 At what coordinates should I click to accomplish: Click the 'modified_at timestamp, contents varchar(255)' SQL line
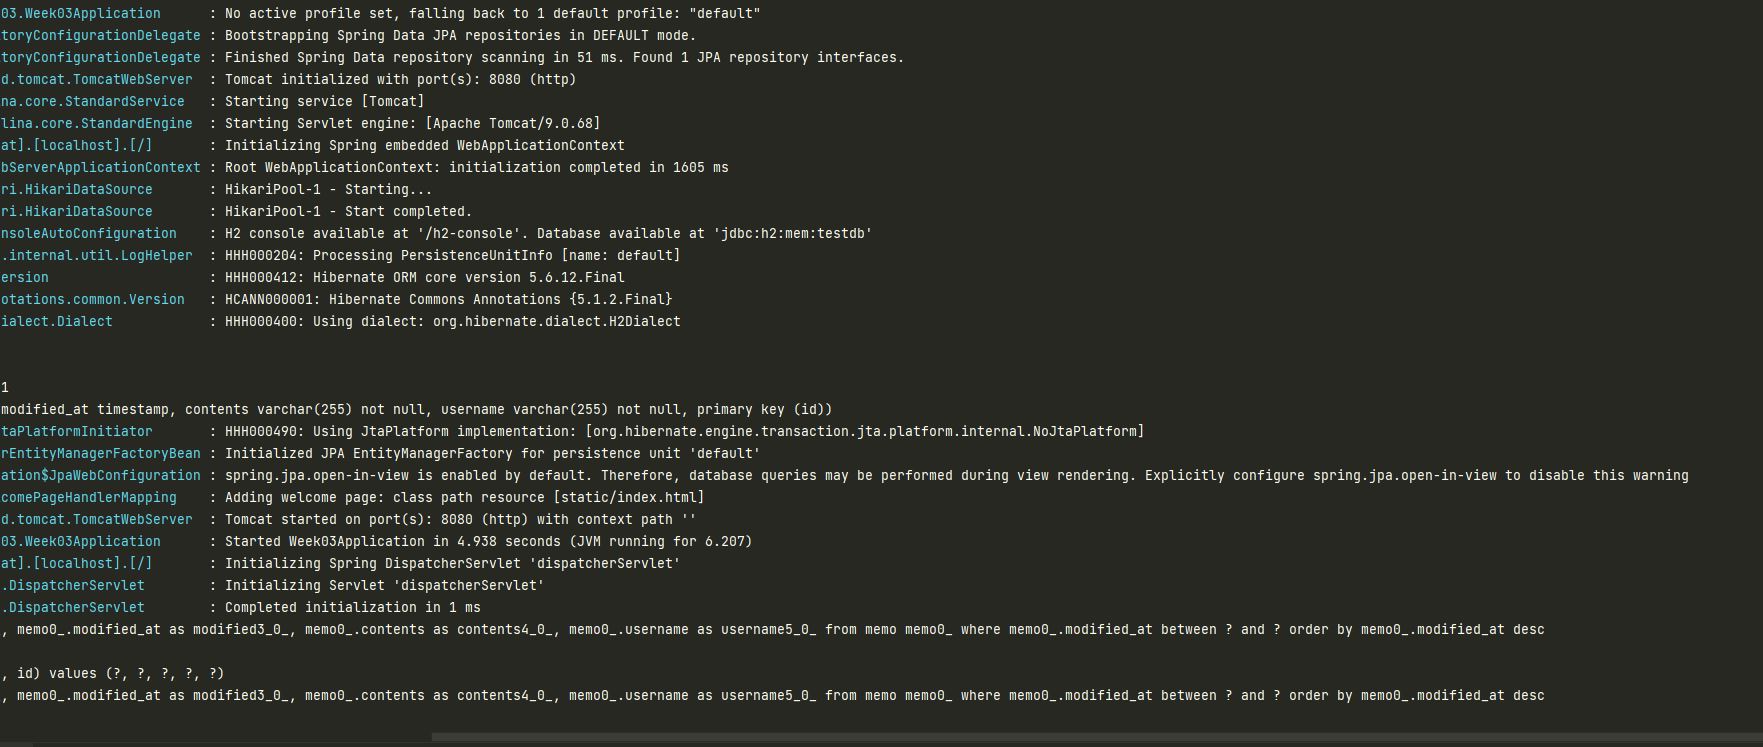417,410
